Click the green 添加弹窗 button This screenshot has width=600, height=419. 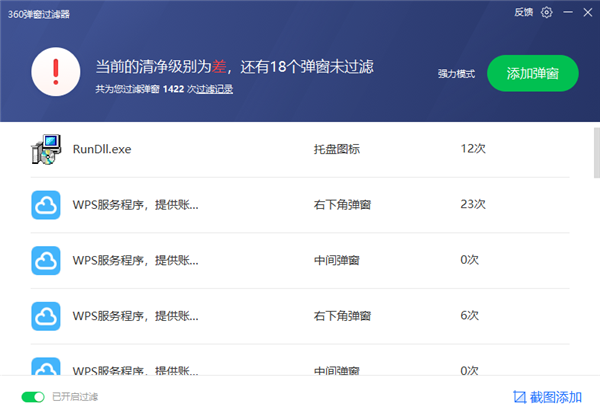click(533, 73)
